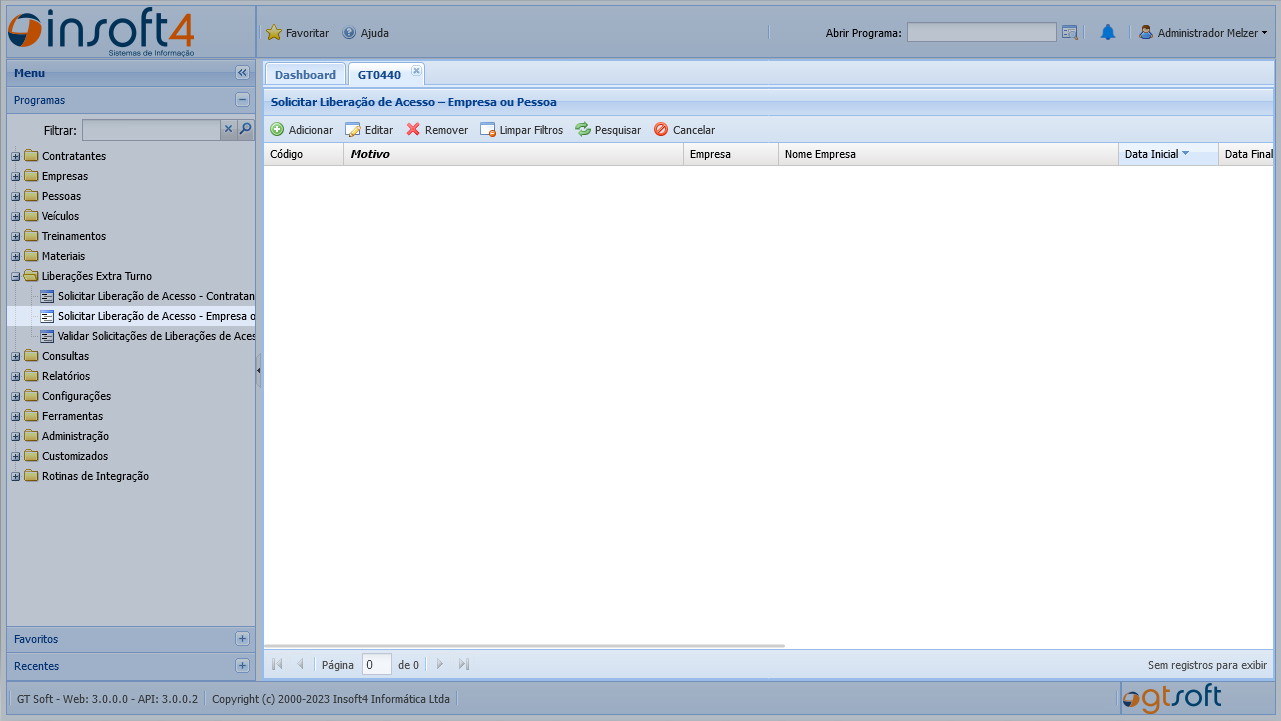The width and height of the screenshot is (1281, 721).
Task: Expand the Recentes panel
Action: [242, 666]
